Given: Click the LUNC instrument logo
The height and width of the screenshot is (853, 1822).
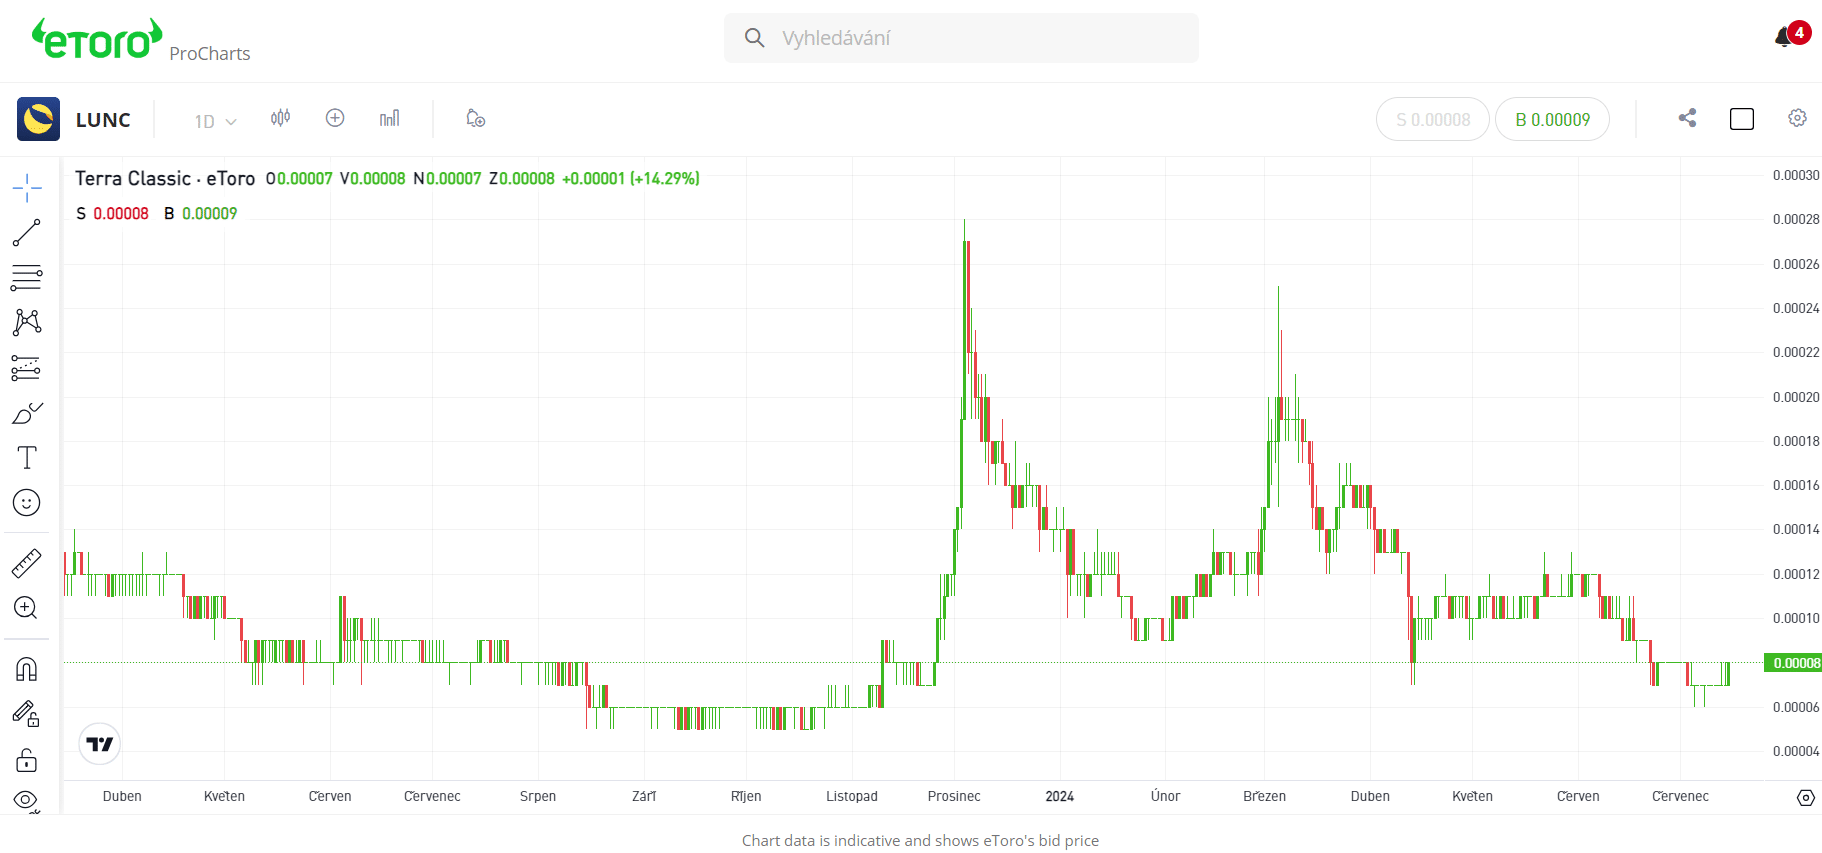Looking at the screenshot, I should coord(39,119).
